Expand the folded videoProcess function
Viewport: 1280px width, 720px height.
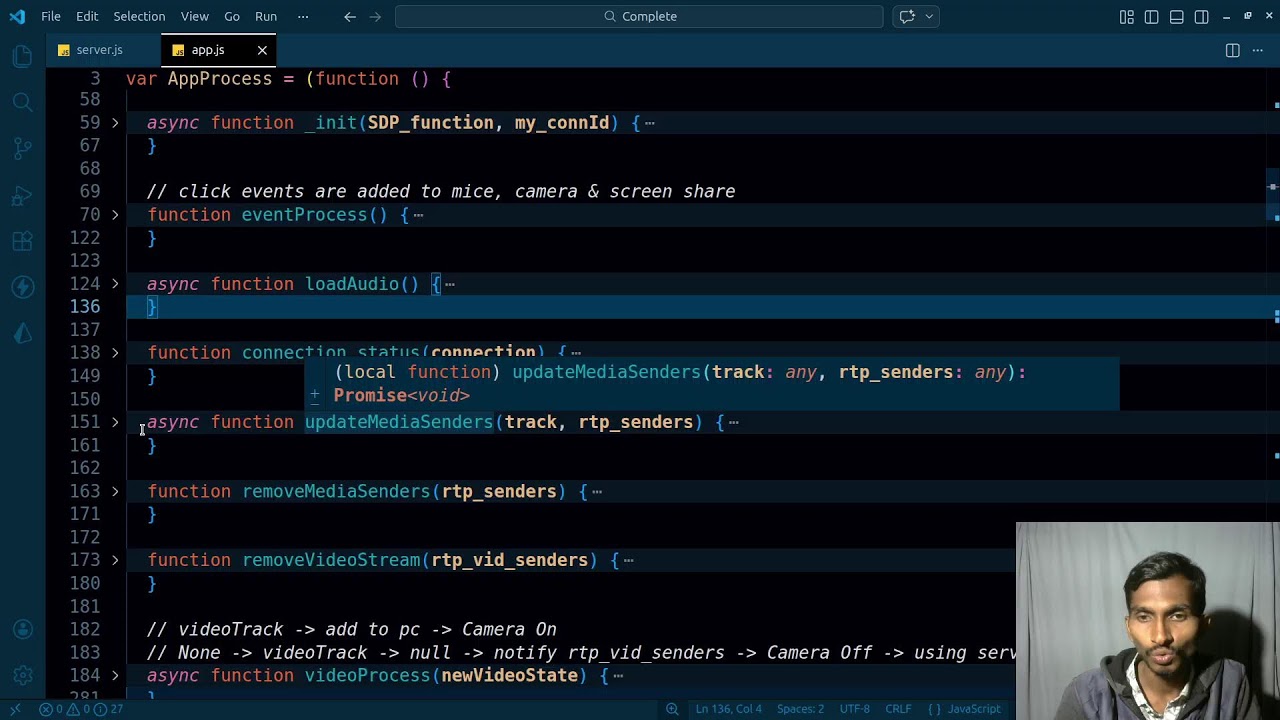pos(115,676)
